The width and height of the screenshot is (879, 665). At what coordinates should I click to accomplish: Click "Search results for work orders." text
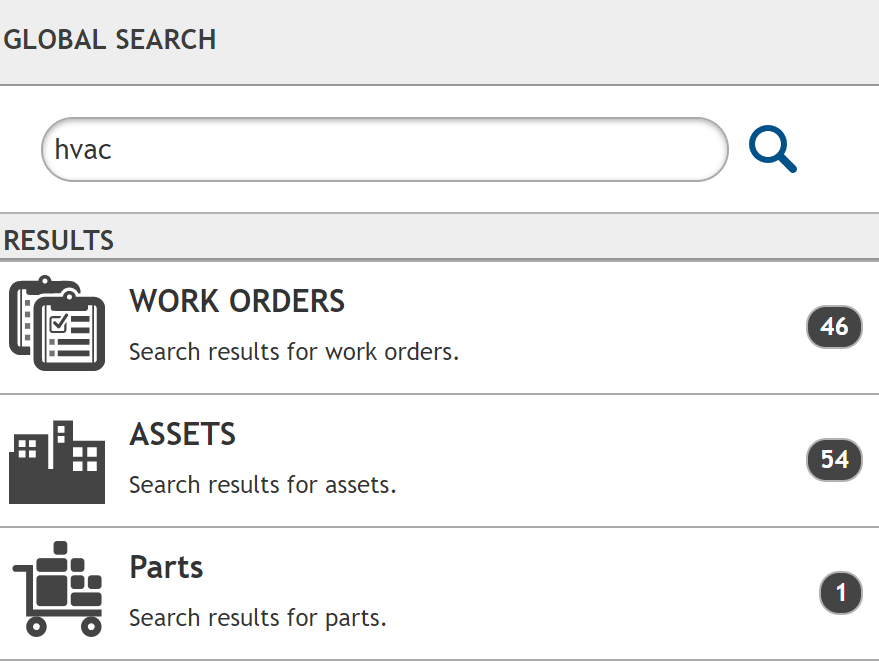point(294,352)
